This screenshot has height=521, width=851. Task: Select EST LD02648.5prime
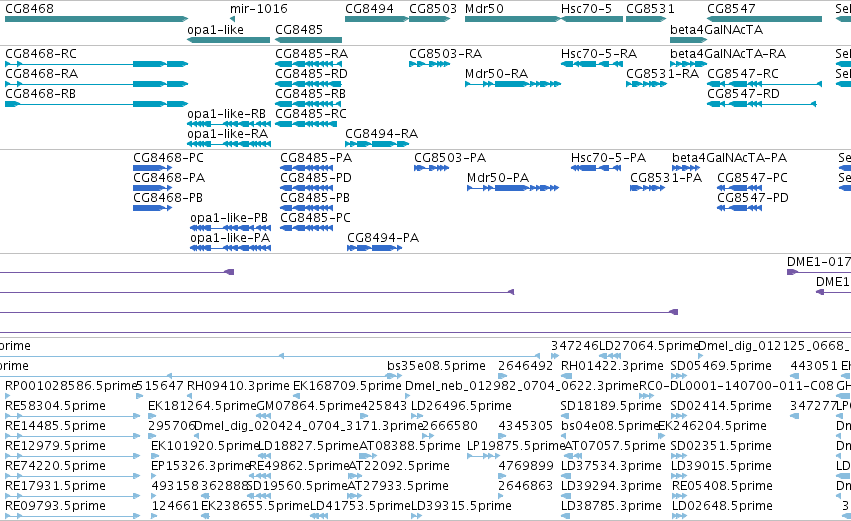click(722, 506)
